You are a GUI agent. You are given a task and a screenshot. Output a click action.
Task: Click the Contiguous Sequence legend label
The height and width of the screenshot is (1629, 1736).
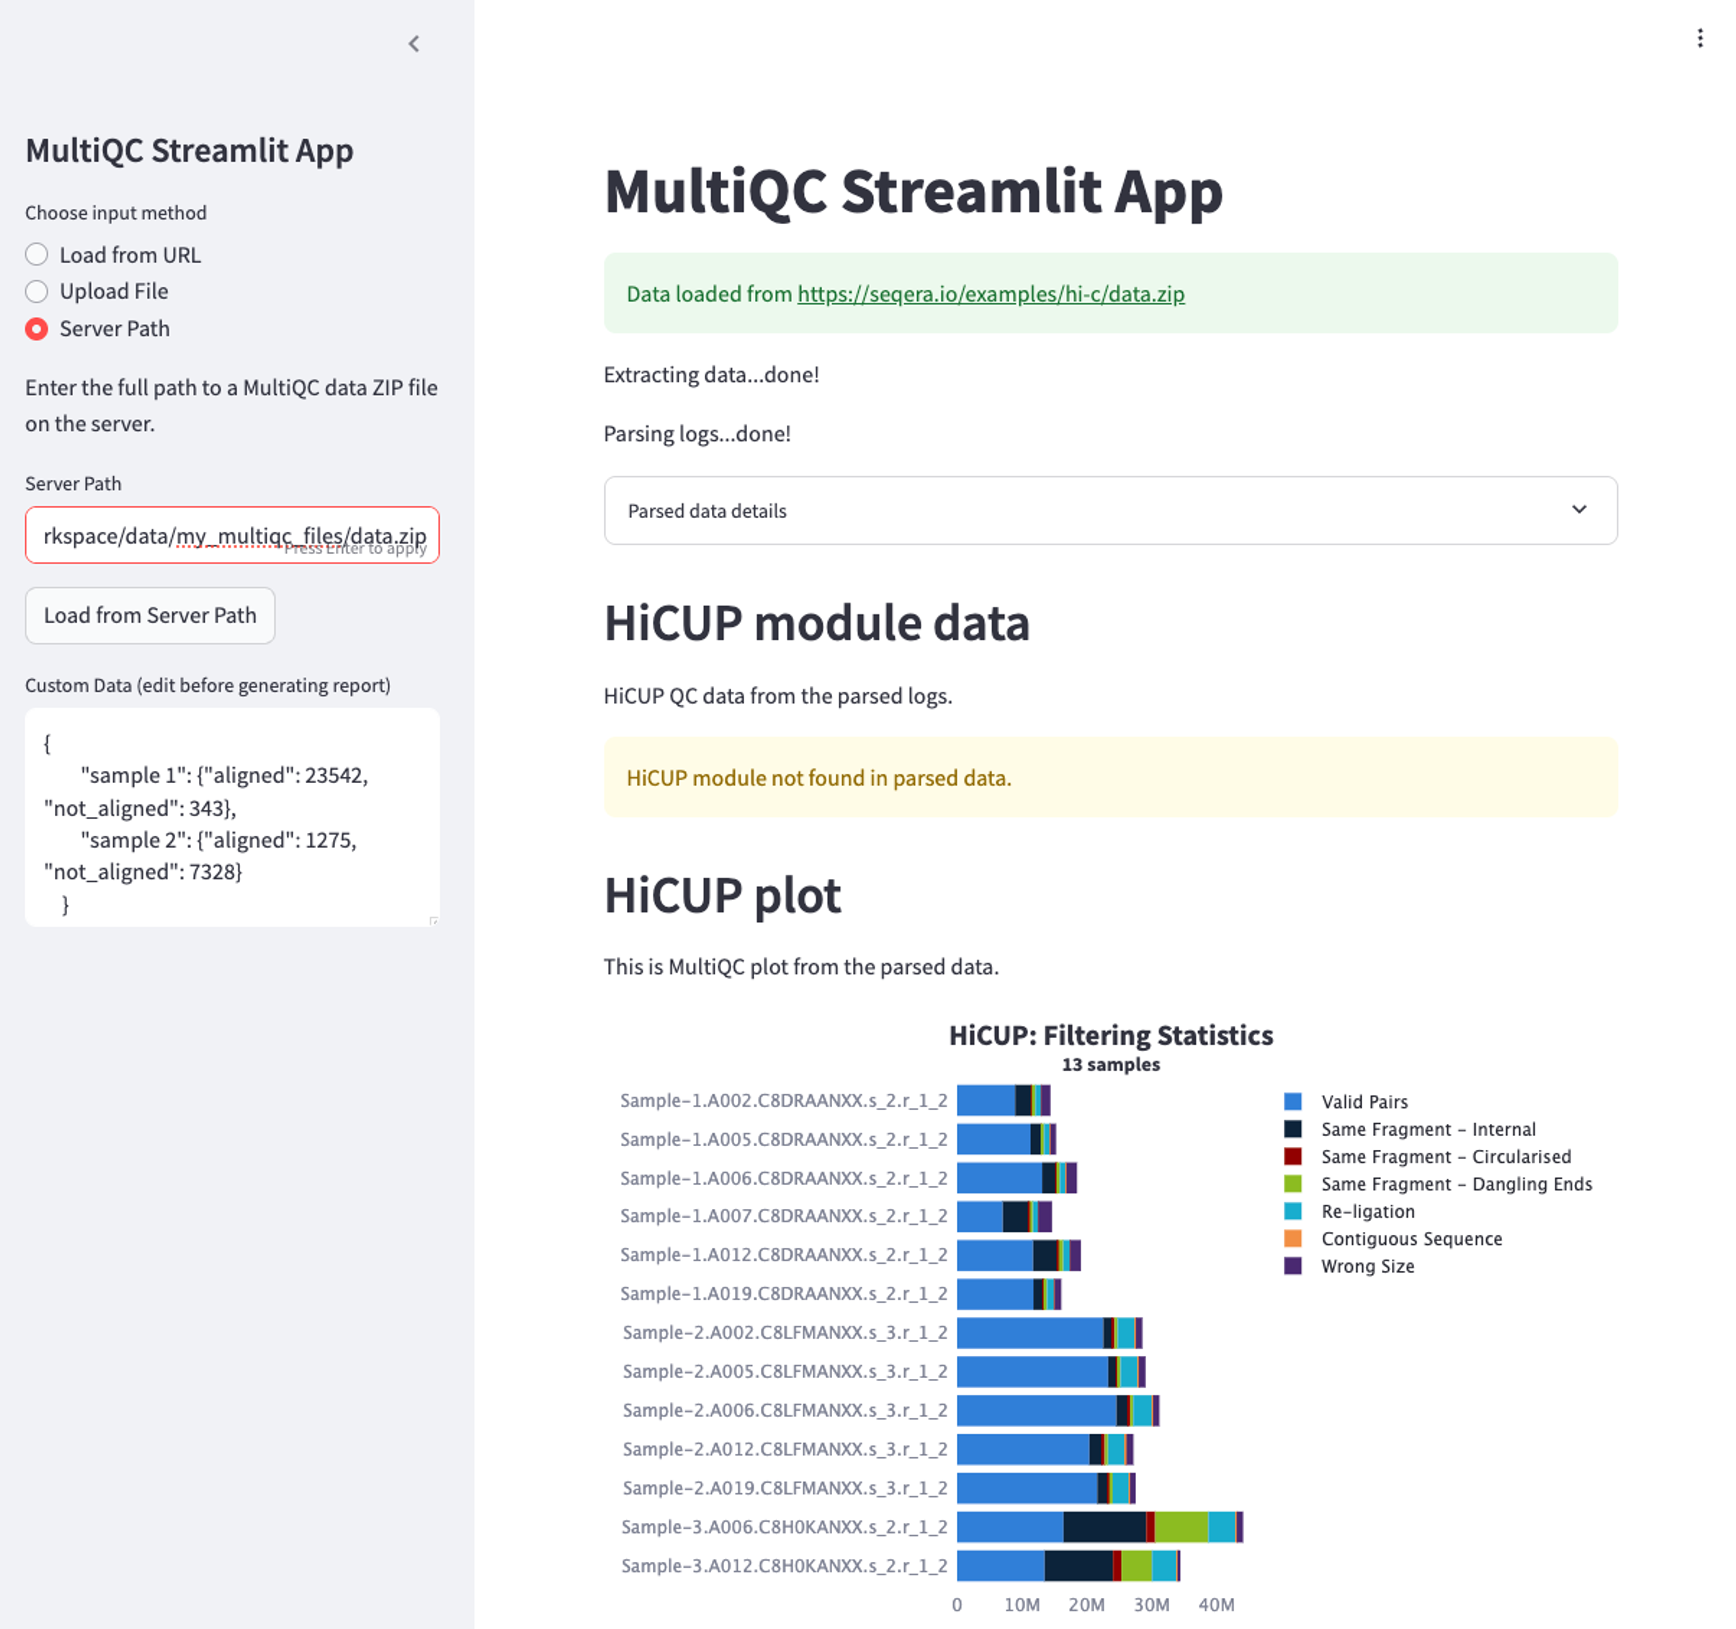point(1412,1239)
